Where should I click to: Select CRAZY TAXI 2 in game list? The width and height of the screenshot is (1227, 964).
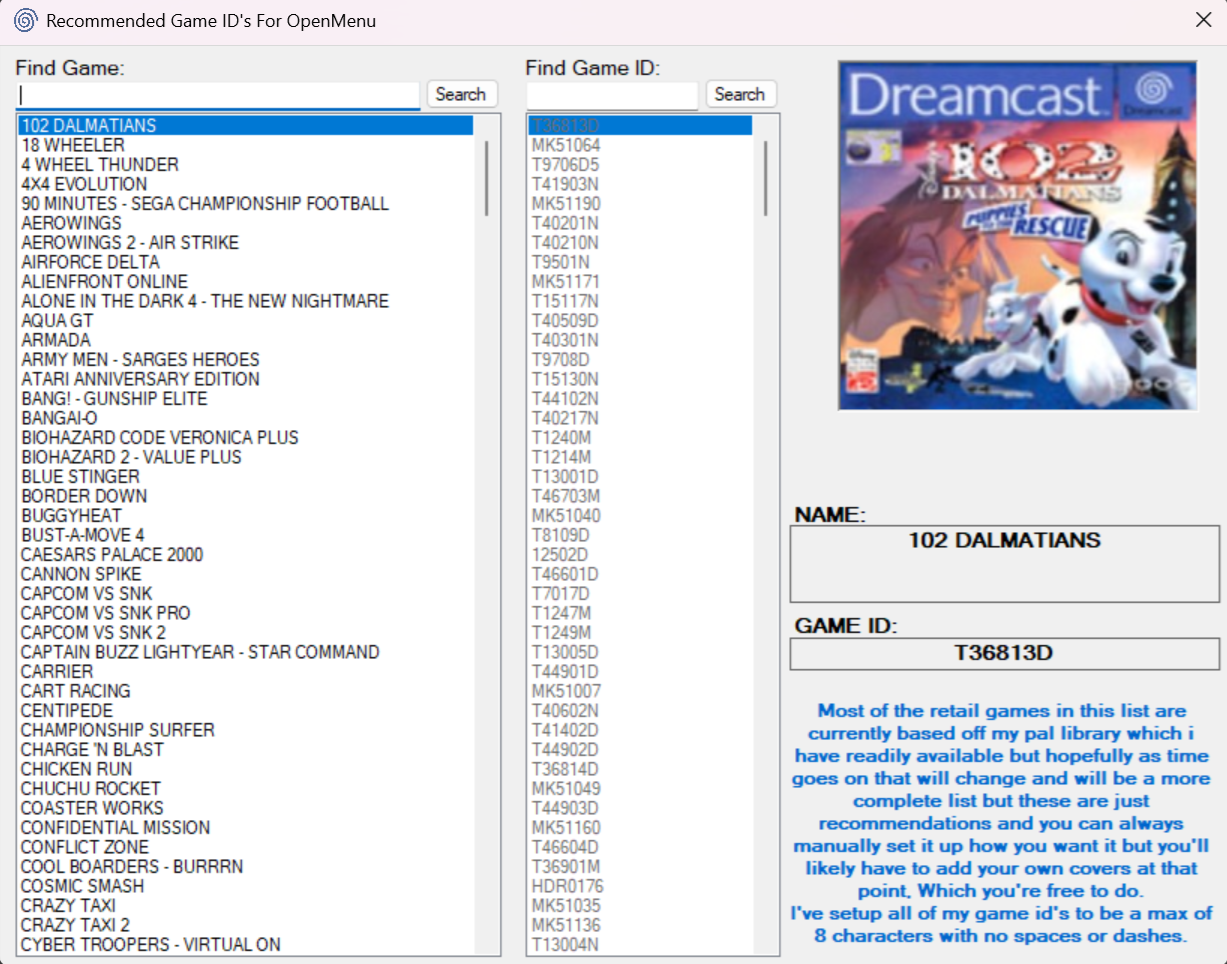click(76, 925)
